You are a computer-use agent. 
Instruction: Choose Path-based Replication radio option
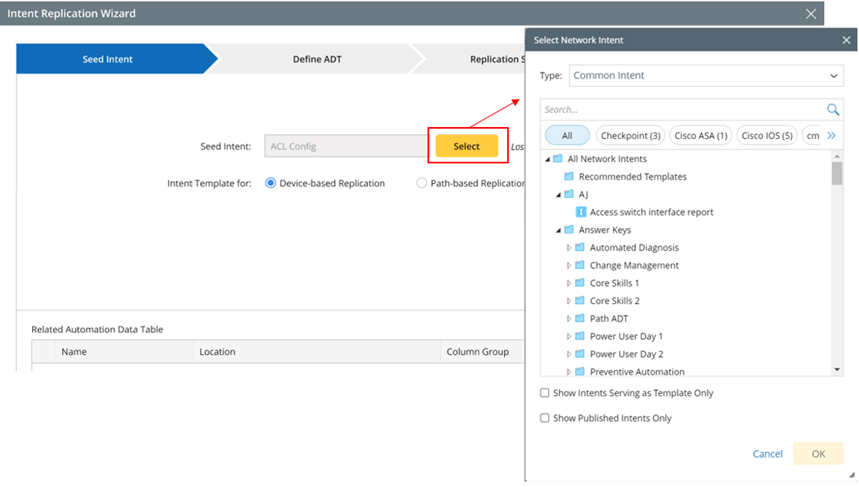[422, 184]
